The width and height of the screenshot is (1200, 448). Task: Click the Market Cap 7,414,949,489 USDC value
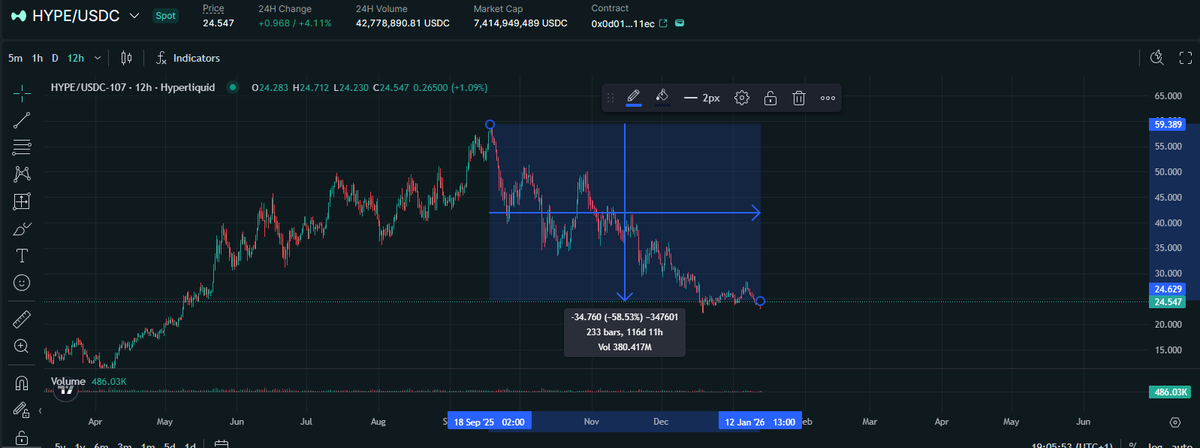[x=521, y=22]
